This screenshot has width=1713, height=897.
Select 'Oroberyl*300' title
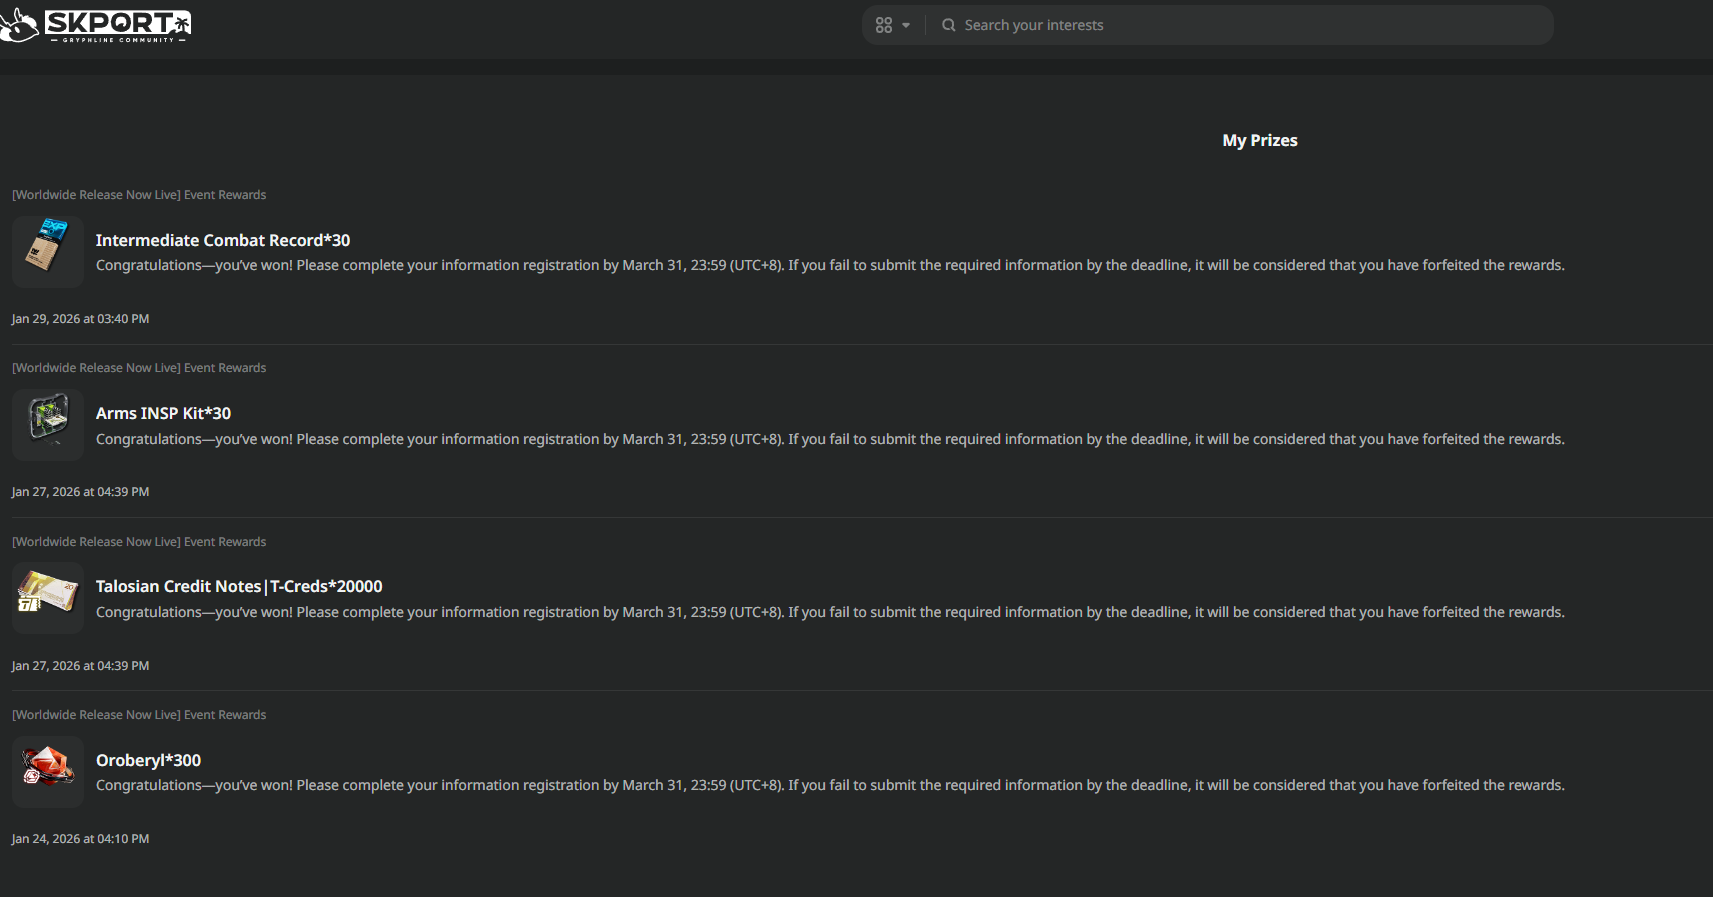(x=148, y=760)
